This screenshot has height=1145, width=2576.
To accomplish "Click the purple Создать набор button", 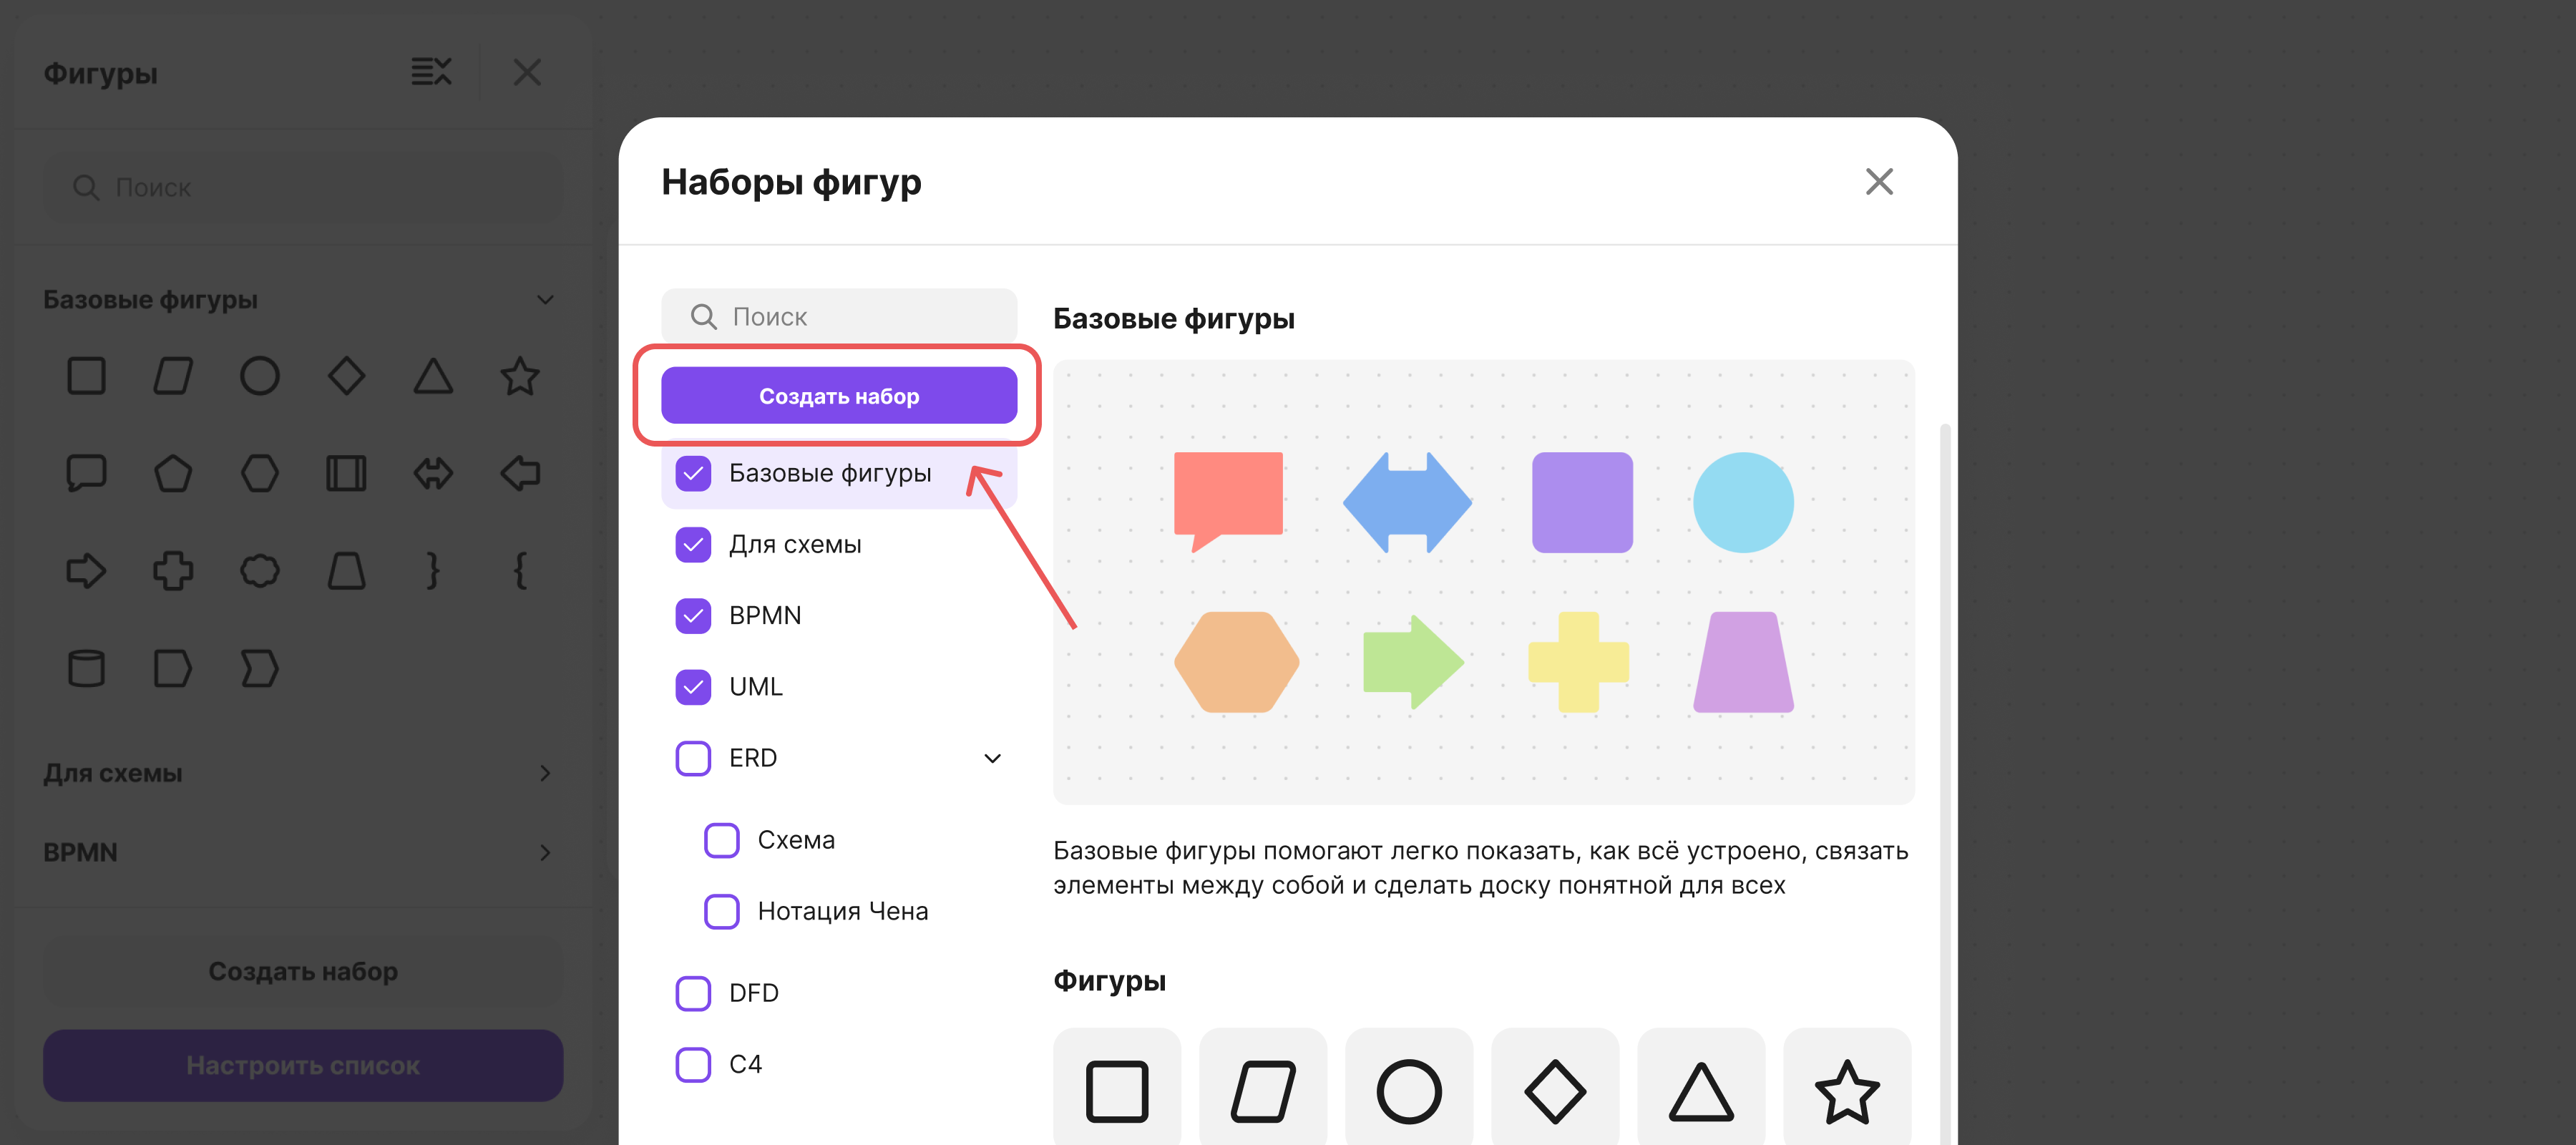I will coord(839,396).
